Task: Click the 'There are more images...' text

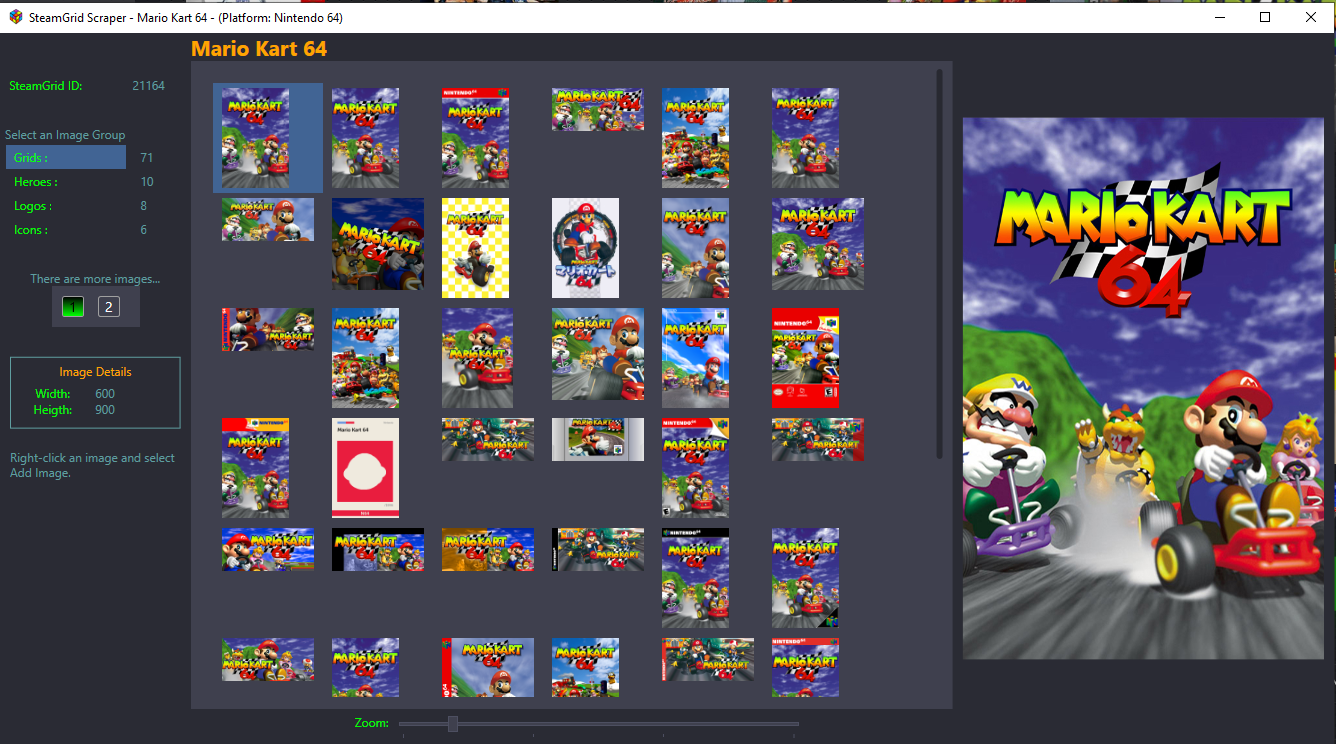Action: (95, 279)
